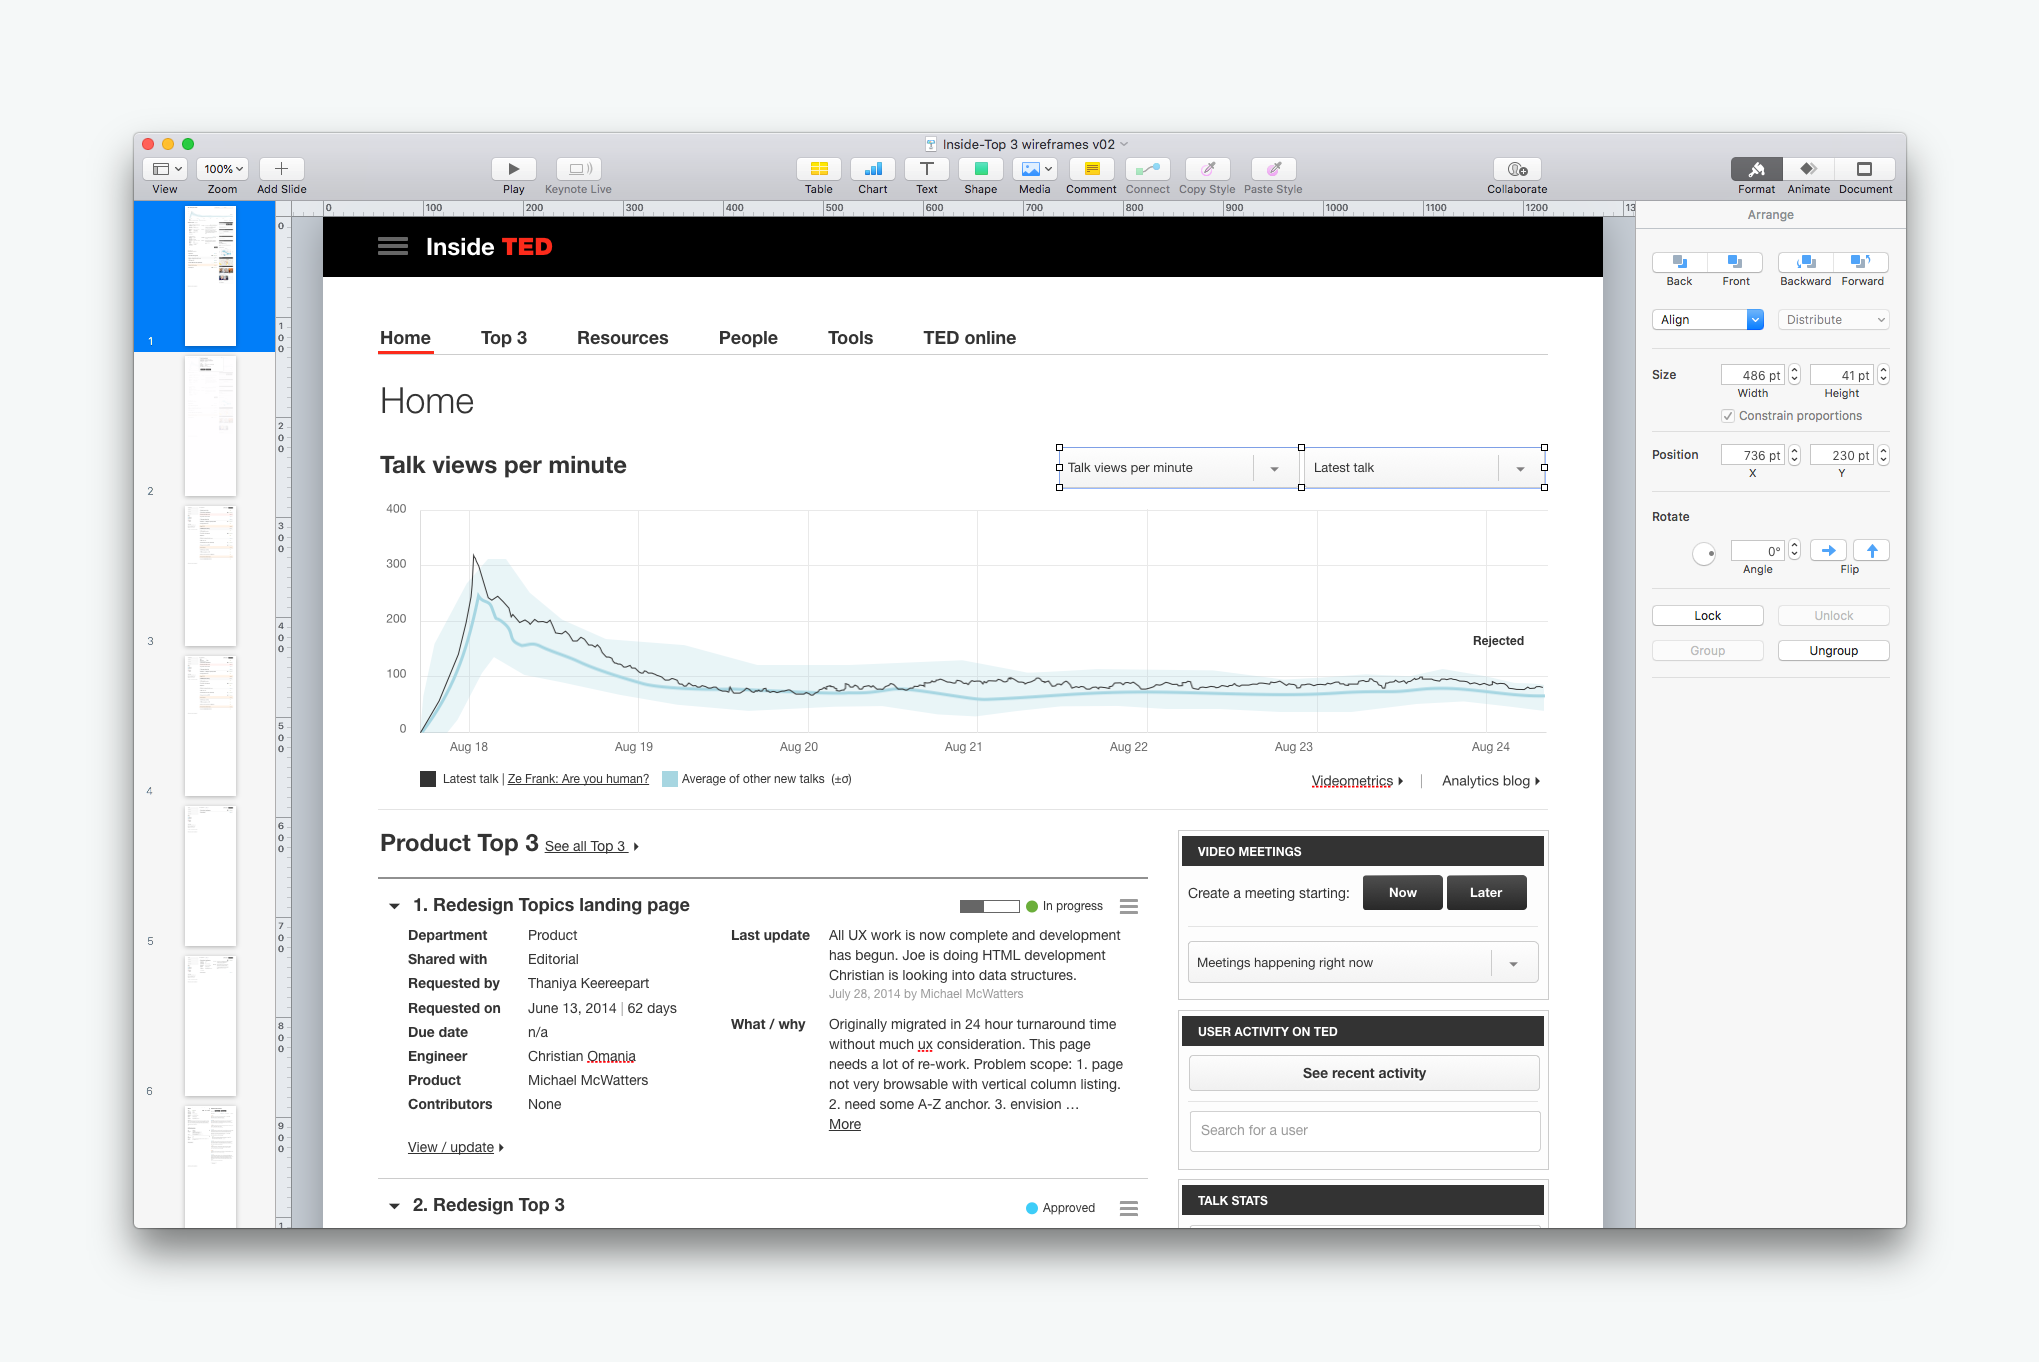Open the Videometrics link
Viewport: 2039px width, 1362px height.
click(x=1357, y=781)
